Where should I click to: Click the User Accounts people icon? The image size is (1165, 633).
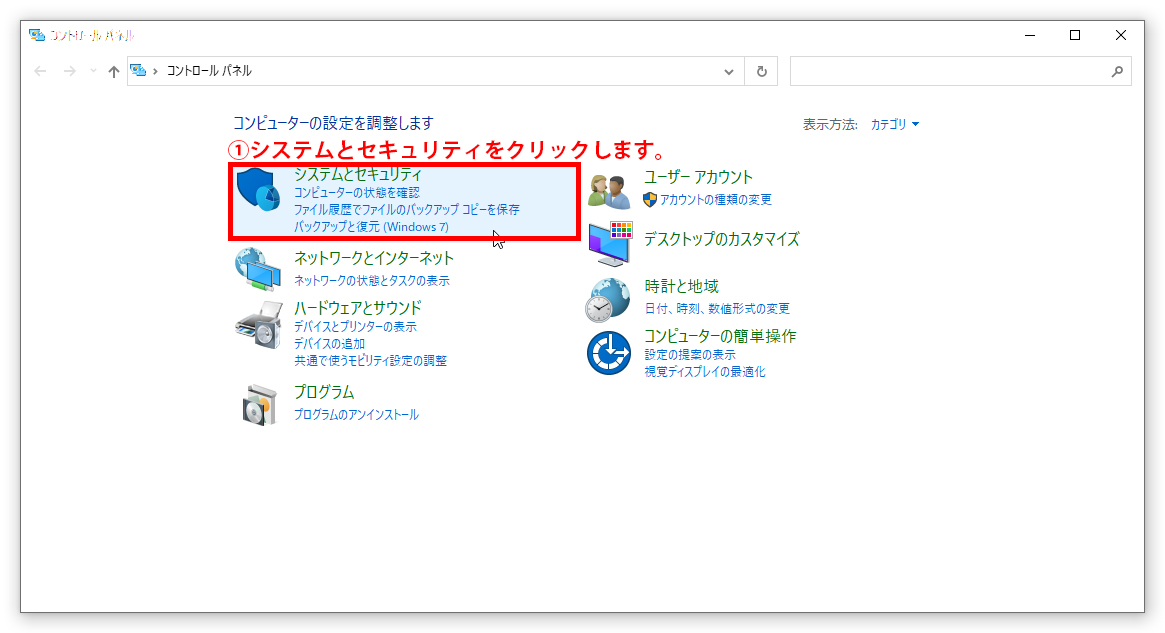click(x=609, y=191)
